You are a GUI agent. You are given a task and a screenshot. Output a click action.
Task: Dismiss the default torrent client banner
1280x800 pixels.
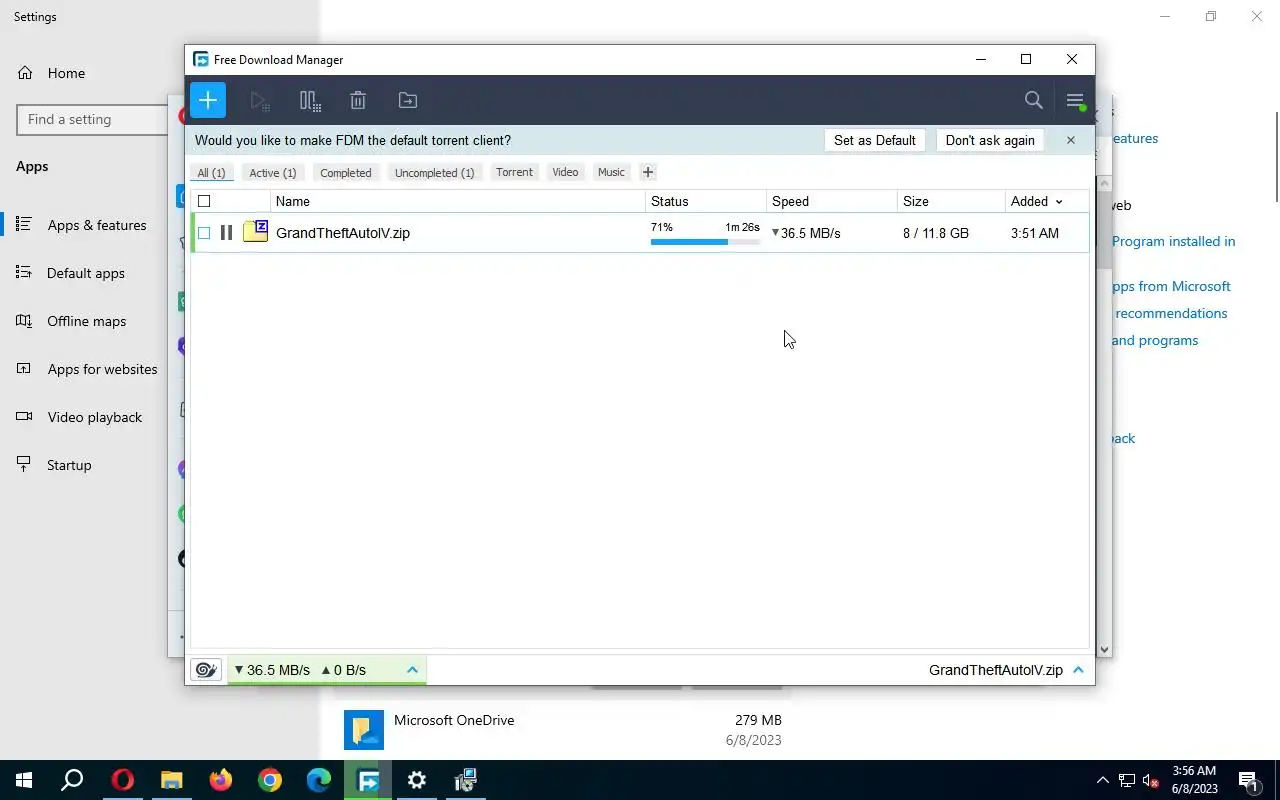1070,140
